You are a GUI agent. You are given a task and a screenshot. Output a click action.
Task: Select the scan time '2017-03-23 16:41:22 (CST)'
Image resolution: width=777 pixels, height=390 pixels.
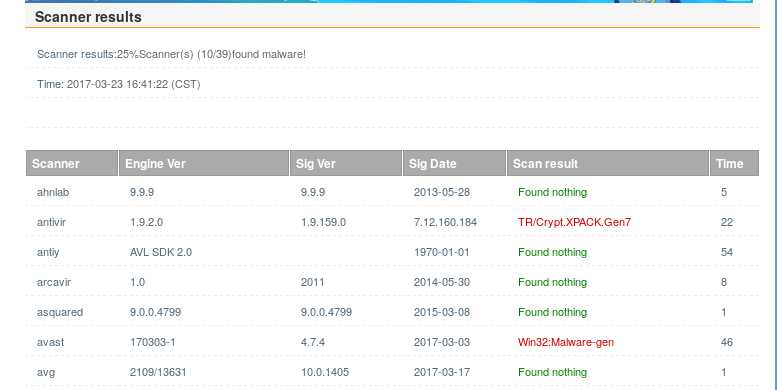(x=134, y=84)
